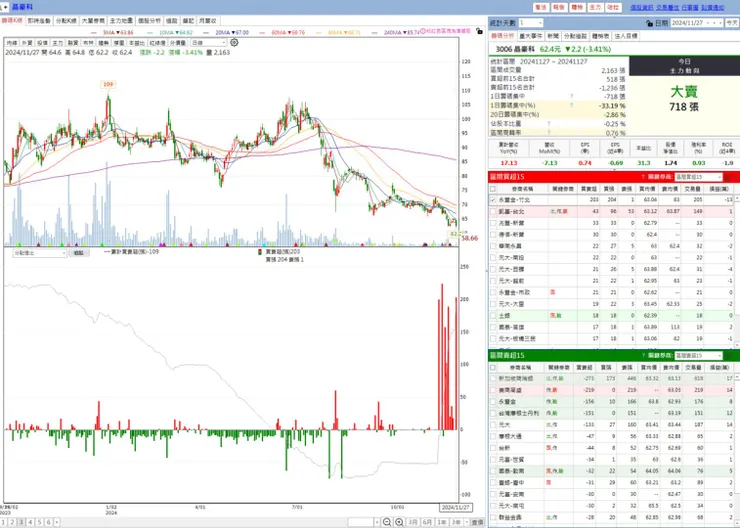Tick the checkbox for 台新 row
The width and height of the screenshot is (740, 528).
[x=493, y=448]
